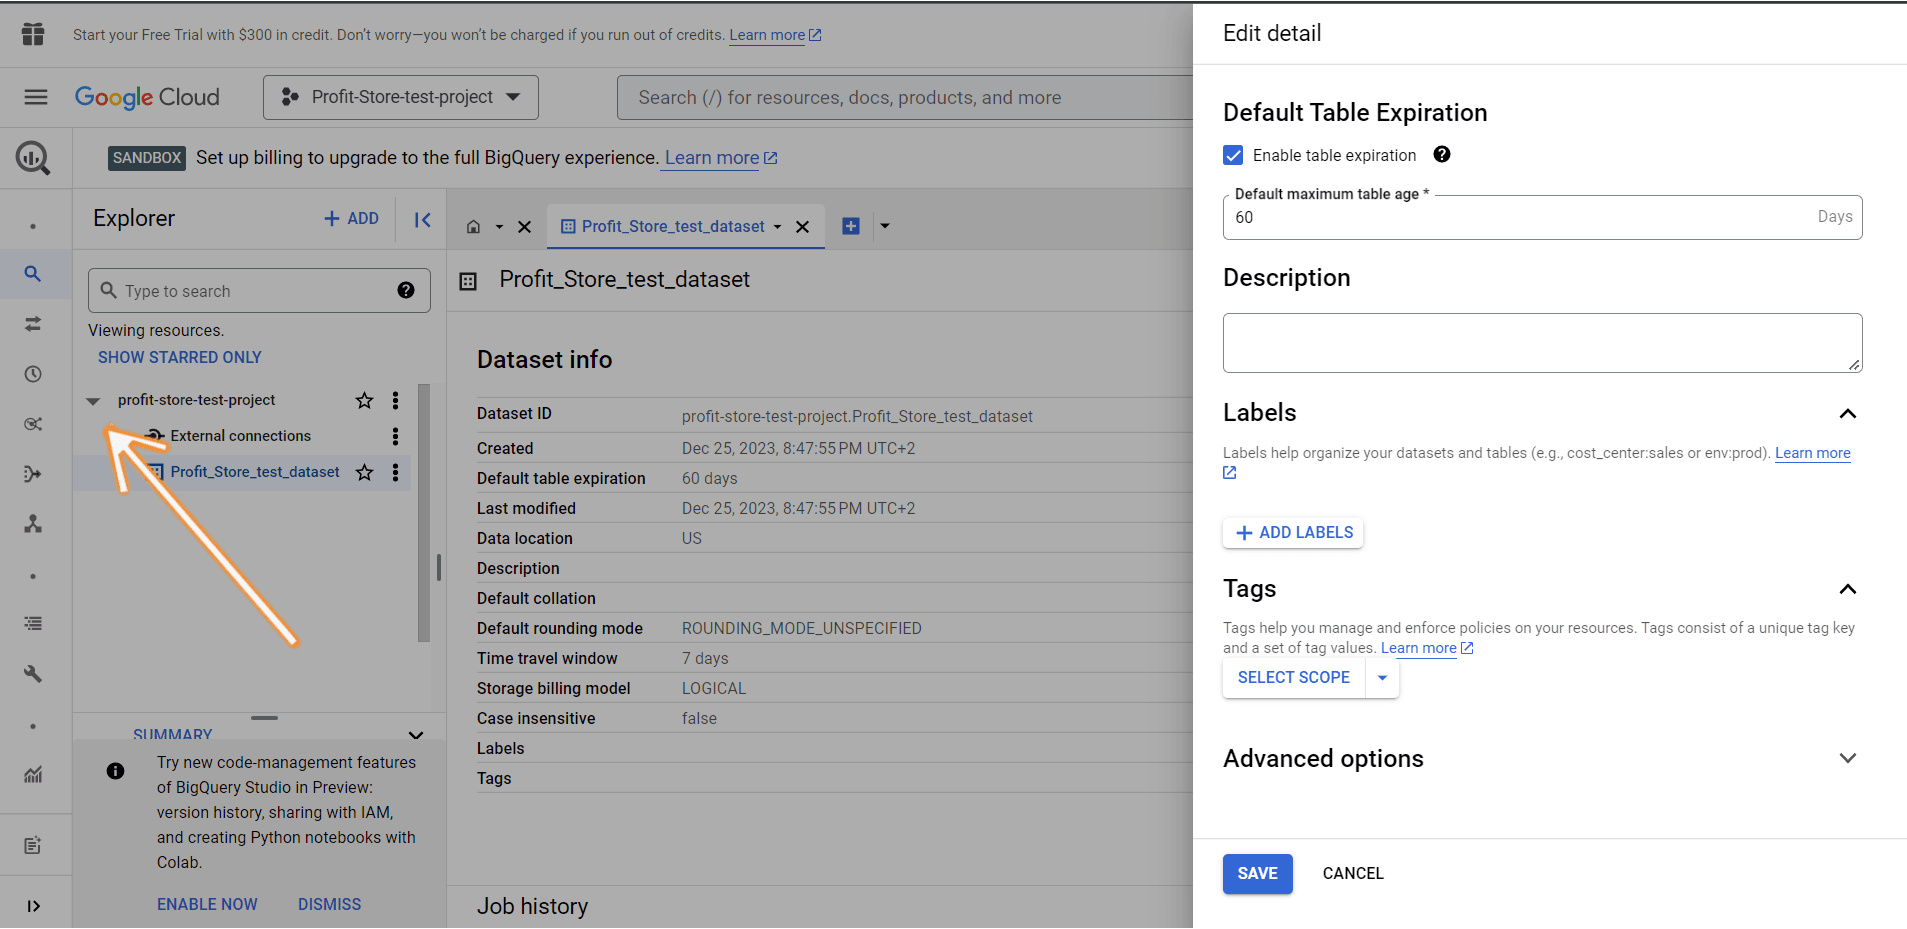1907x929 pixels.
Task: Click the Default maximum table age field
Action: coord(1542,217)
